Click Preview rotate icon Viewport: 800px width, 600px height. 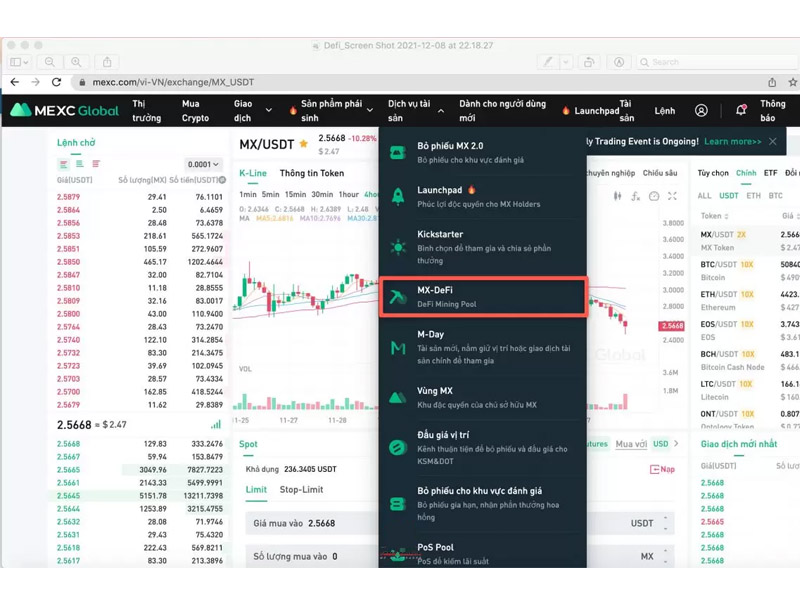click(589, 62)
